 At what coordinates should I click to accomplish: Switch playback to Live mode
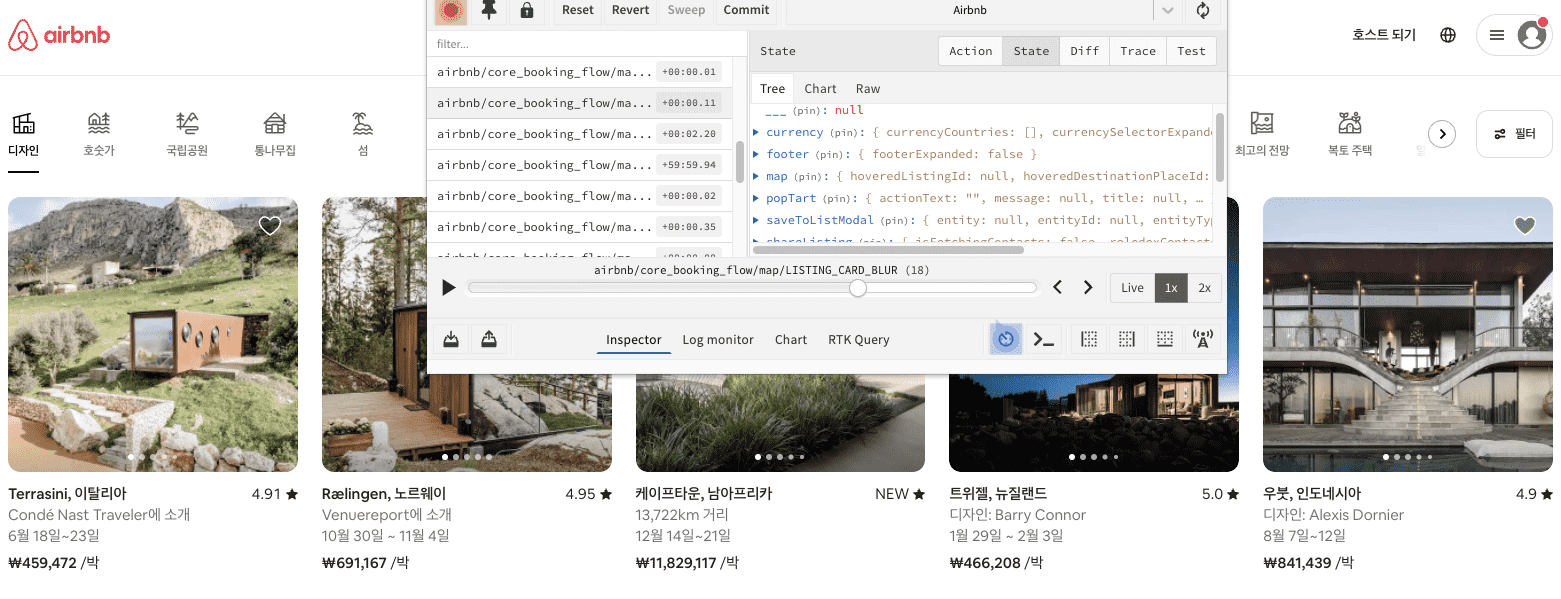click(x=1132, y=288)
